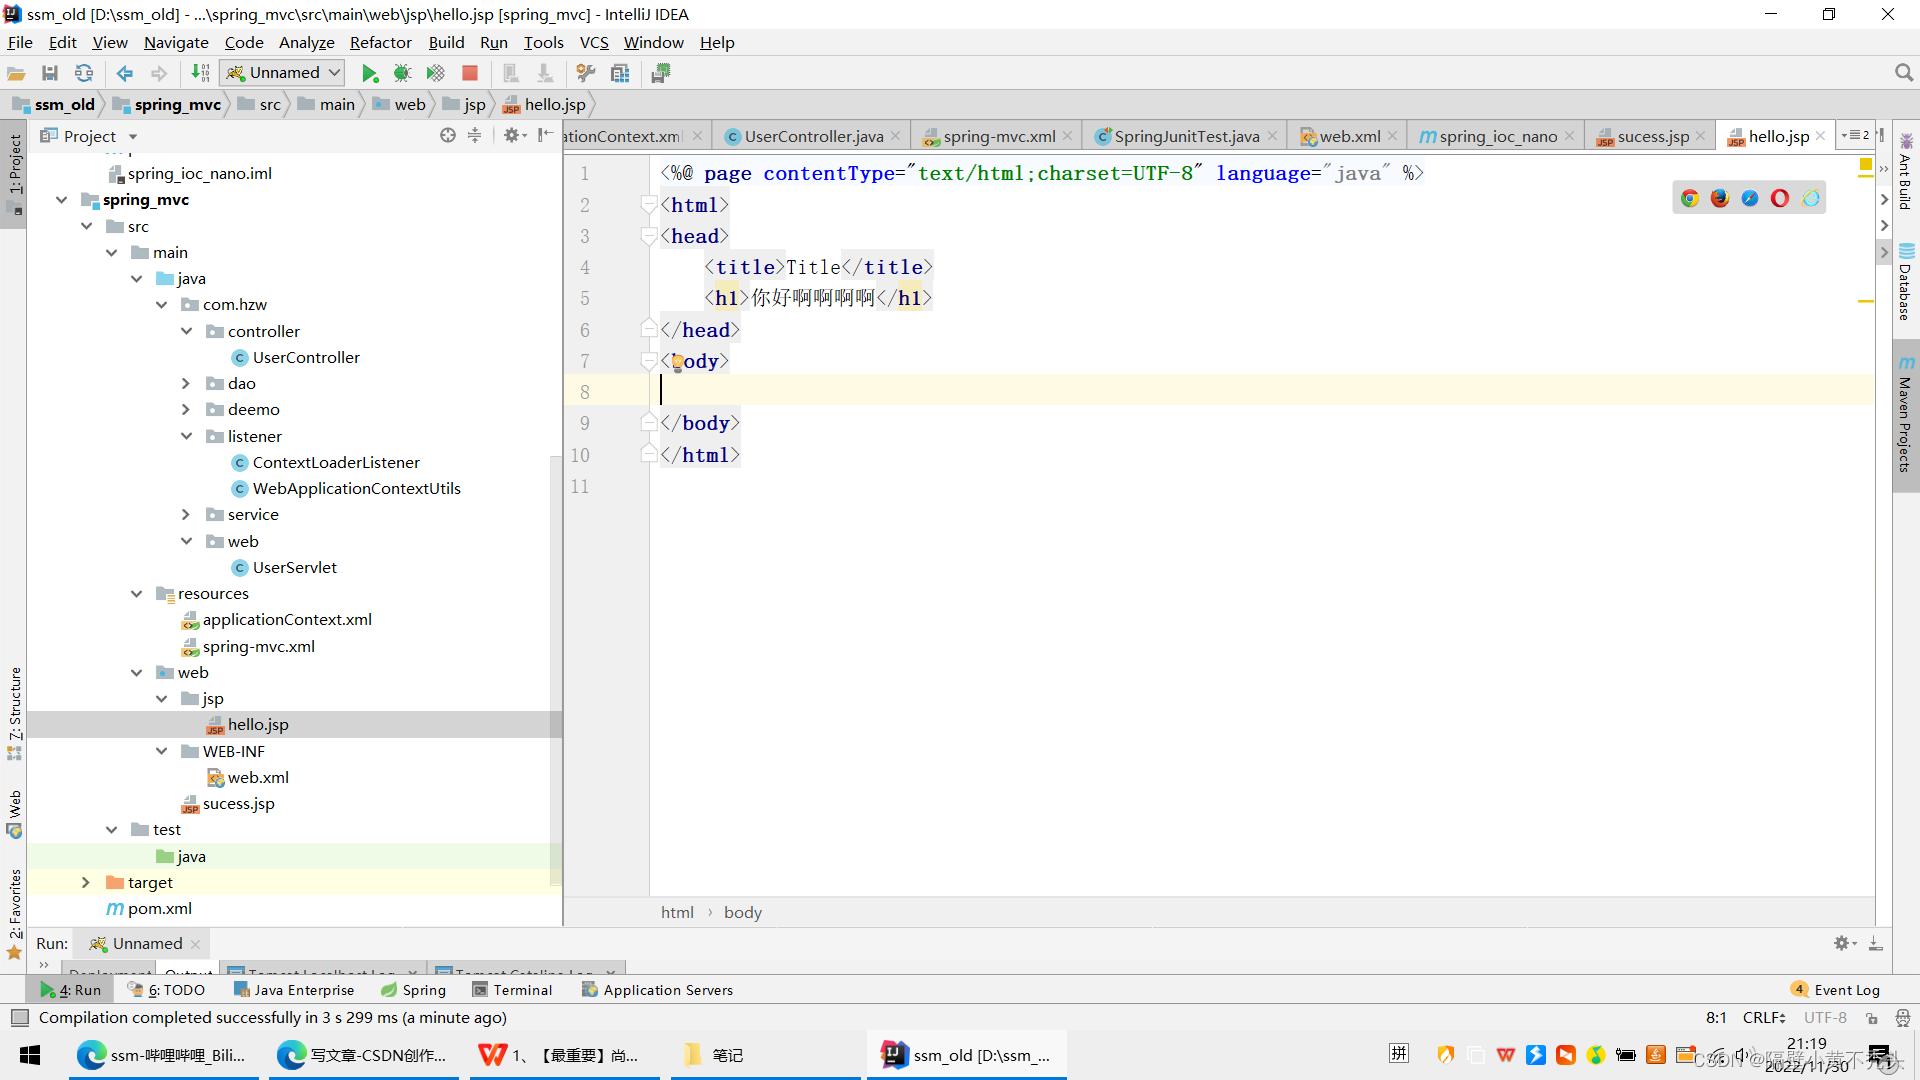
Task: Open the Unnamed run configuration dropdown
Action: pyautogui.click(x=282, y=72)
